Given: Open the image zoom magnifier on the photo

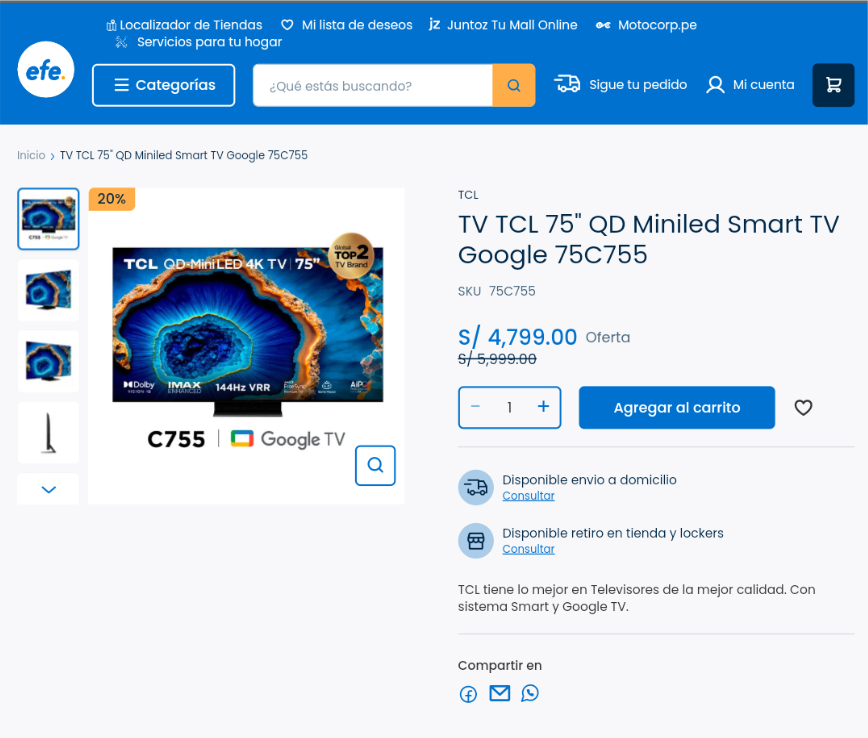Looking at the screenshot, I should tap(375, 465).
